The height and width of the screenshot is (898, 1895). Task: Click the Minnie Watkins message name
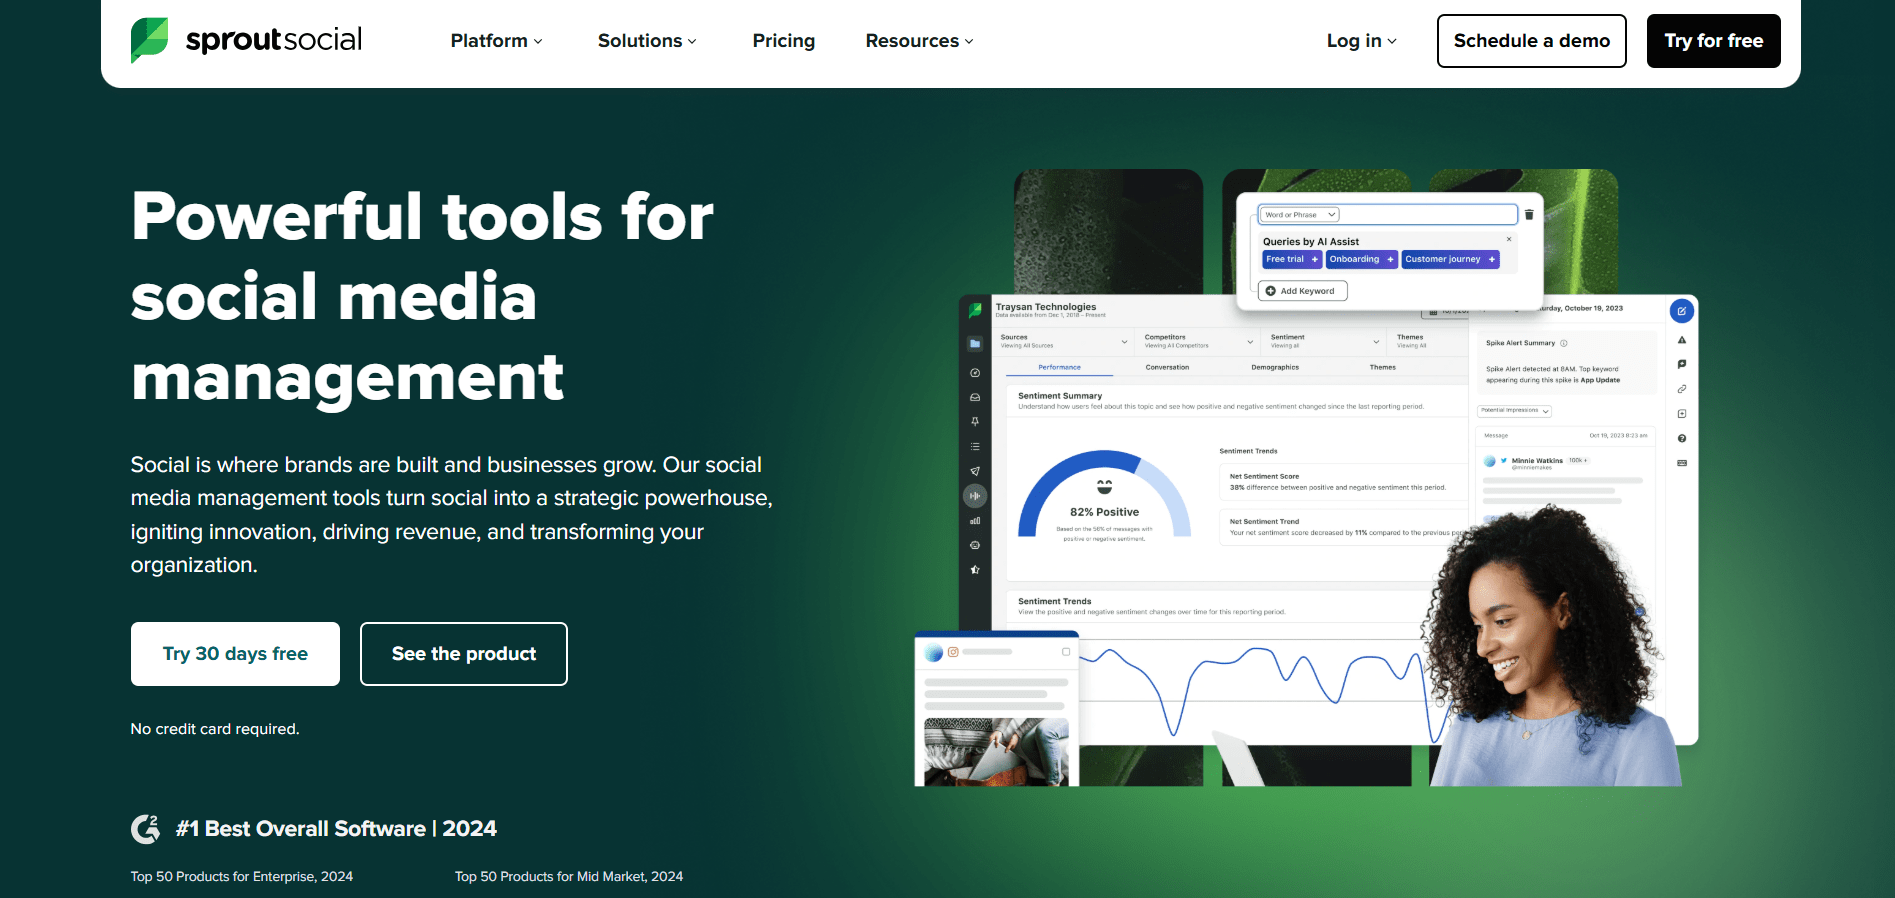[1537, 461]
